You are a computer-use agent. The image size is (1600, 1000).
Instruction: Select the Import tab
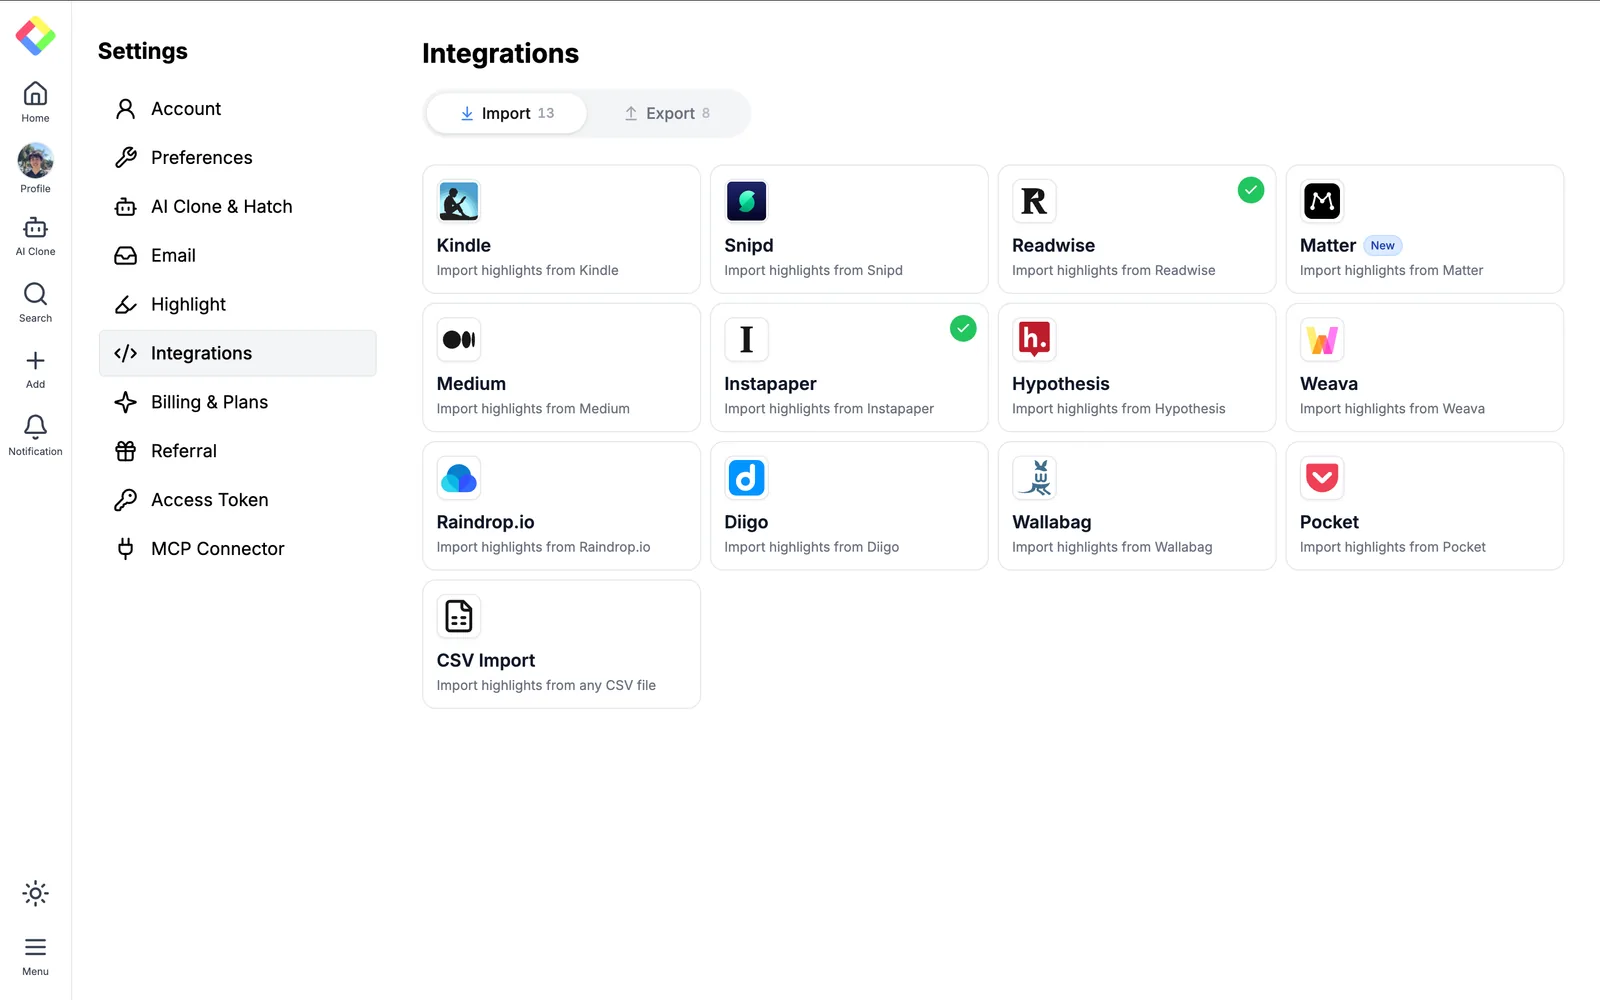pyautogui.click(x=507, y=113)
